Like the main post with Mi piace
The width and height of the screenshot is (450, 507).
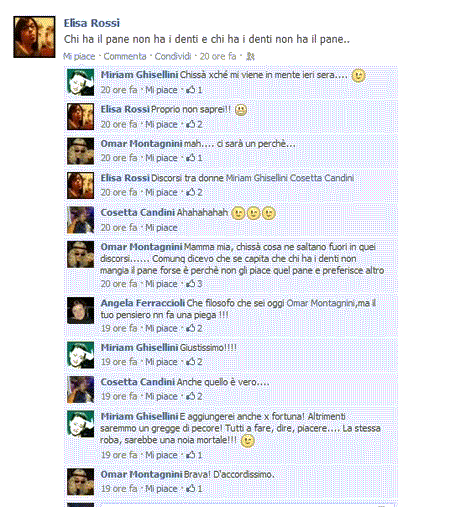pos(79,56)
